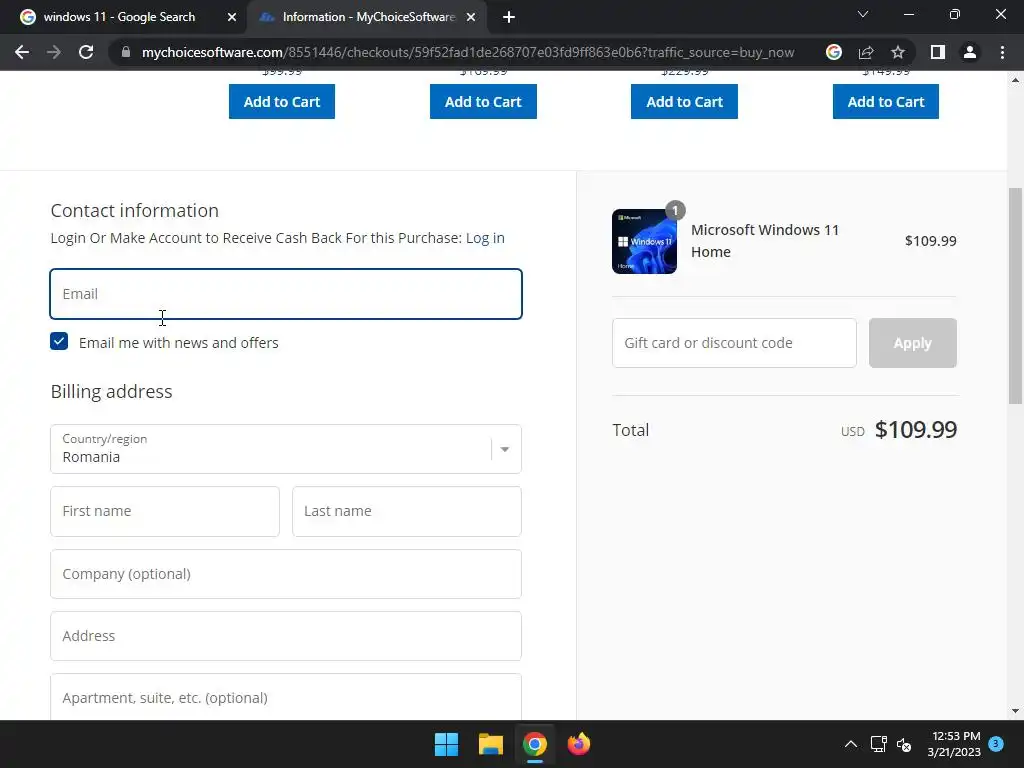This screenshot has height=768, width=1024.
Task: Open notification center badge
Action: point(996,743)
